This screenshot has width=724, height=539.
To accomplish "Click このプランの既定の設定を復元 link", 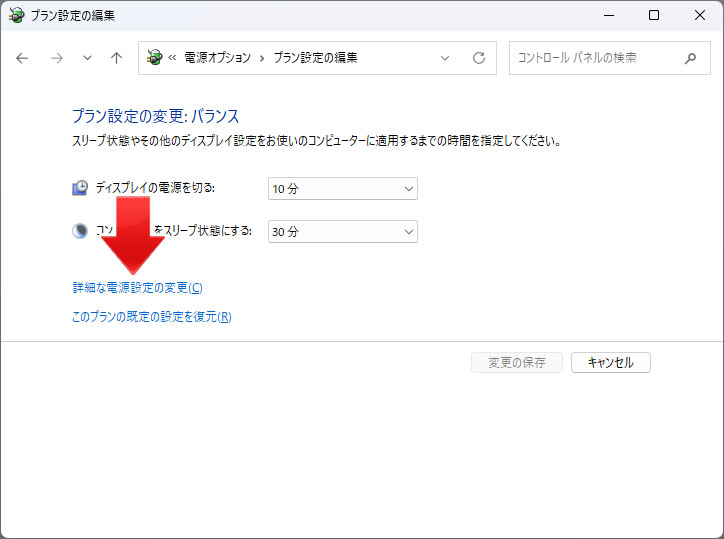I will [x=151, y=317].
